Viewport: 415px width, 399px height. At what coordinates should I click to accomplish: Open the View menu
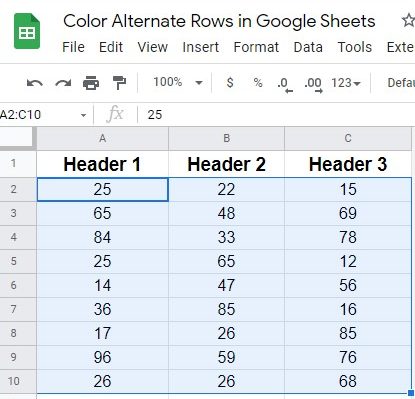[x=153, y=47]
